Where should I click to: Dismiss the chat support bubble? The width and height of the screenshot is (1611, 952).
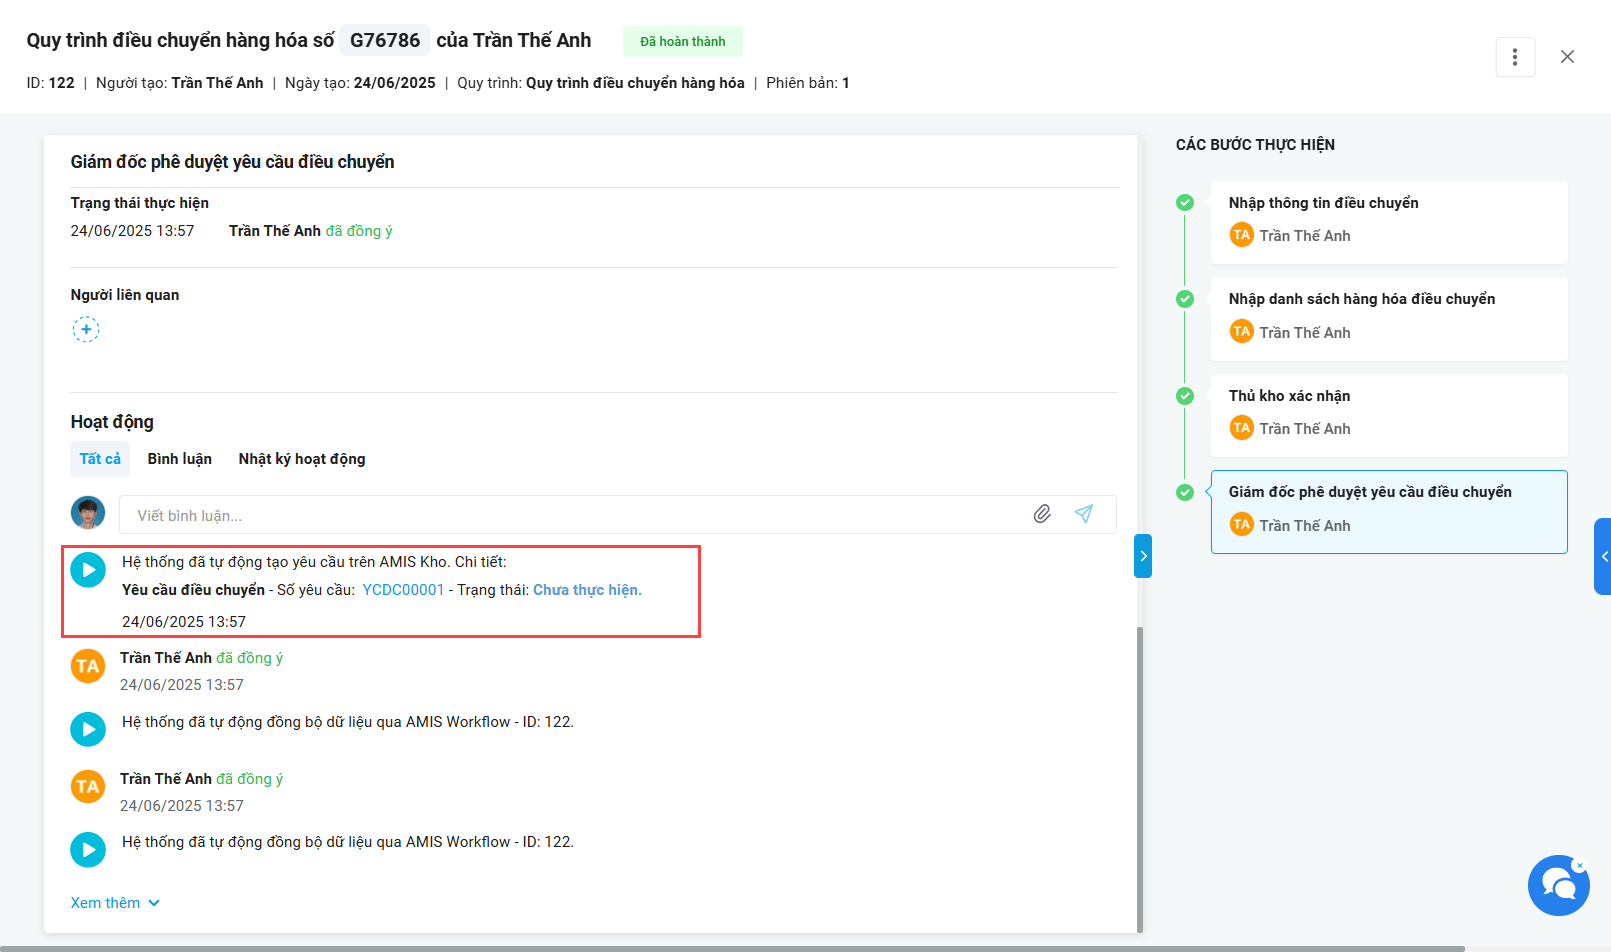1579,865
